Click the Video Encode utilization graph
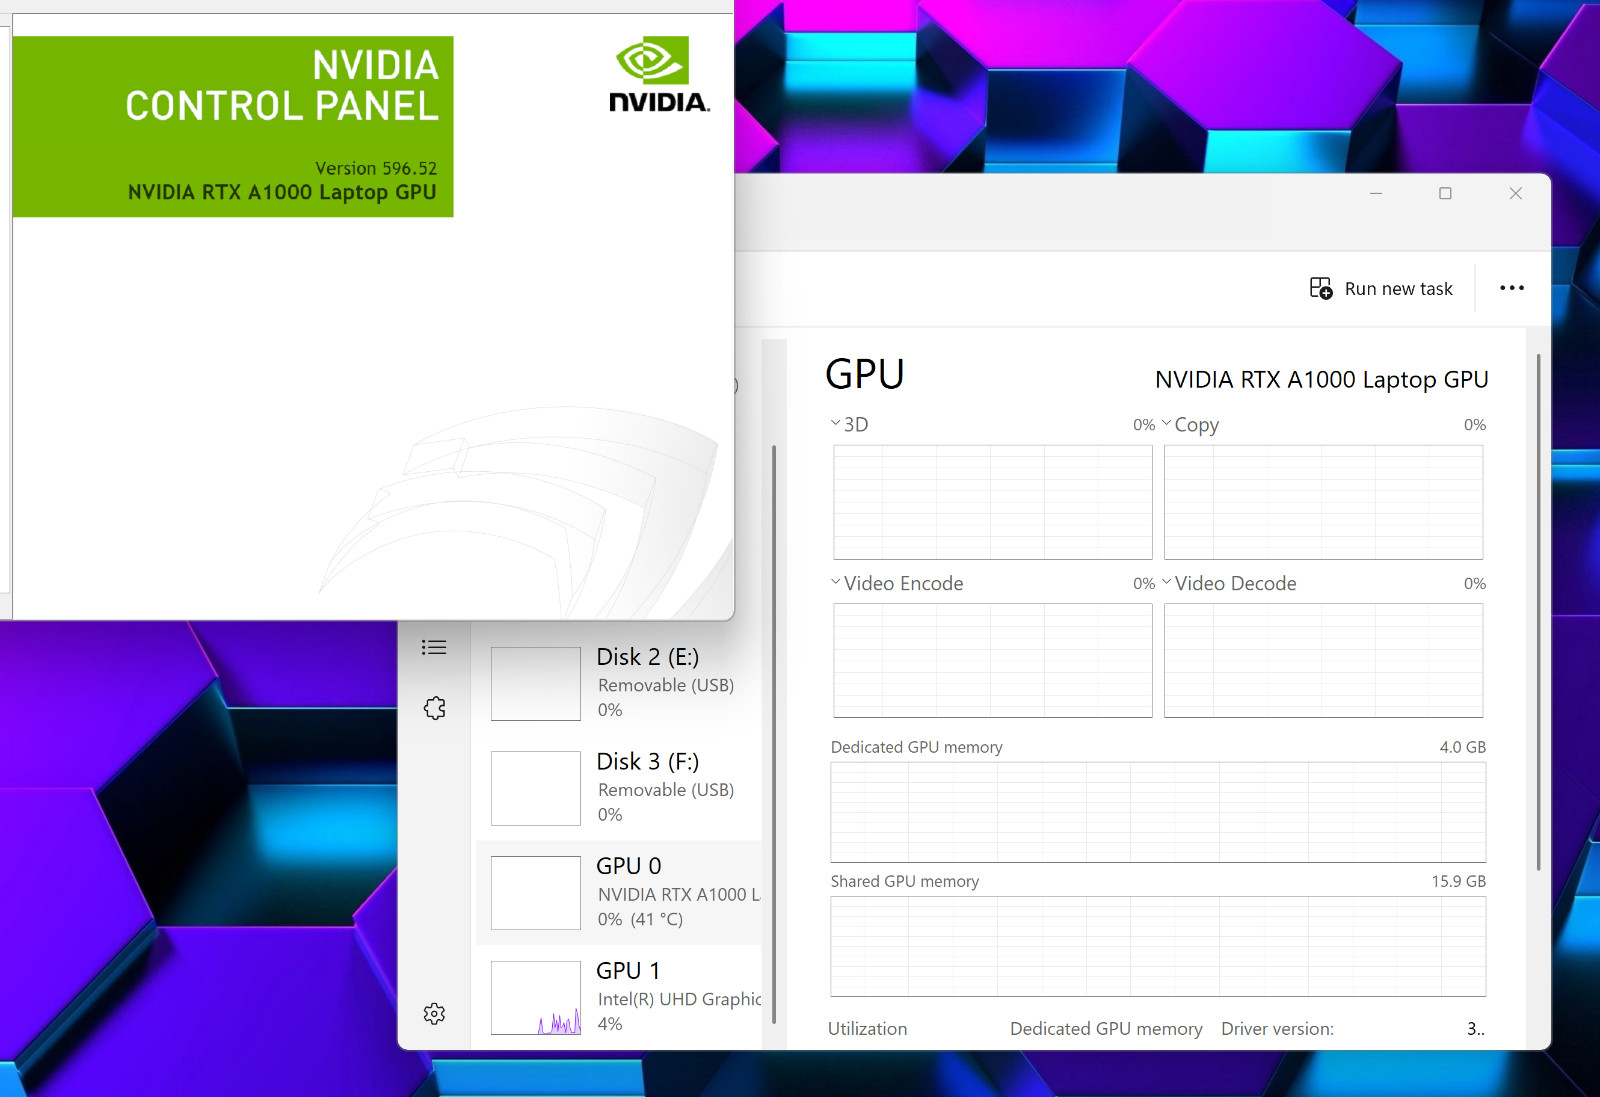 tap(993, 660)
